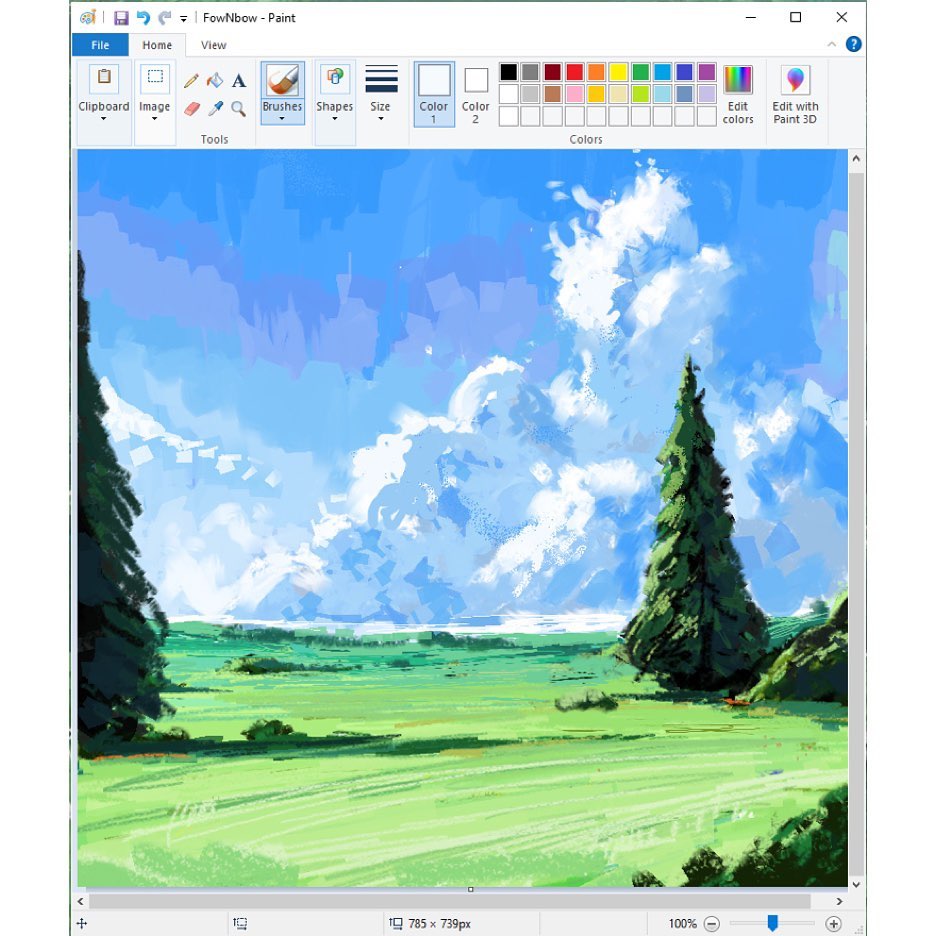The image size is (936, 936).
Task: Pick the orange color swatch
Action: click(x=596, y=72)
